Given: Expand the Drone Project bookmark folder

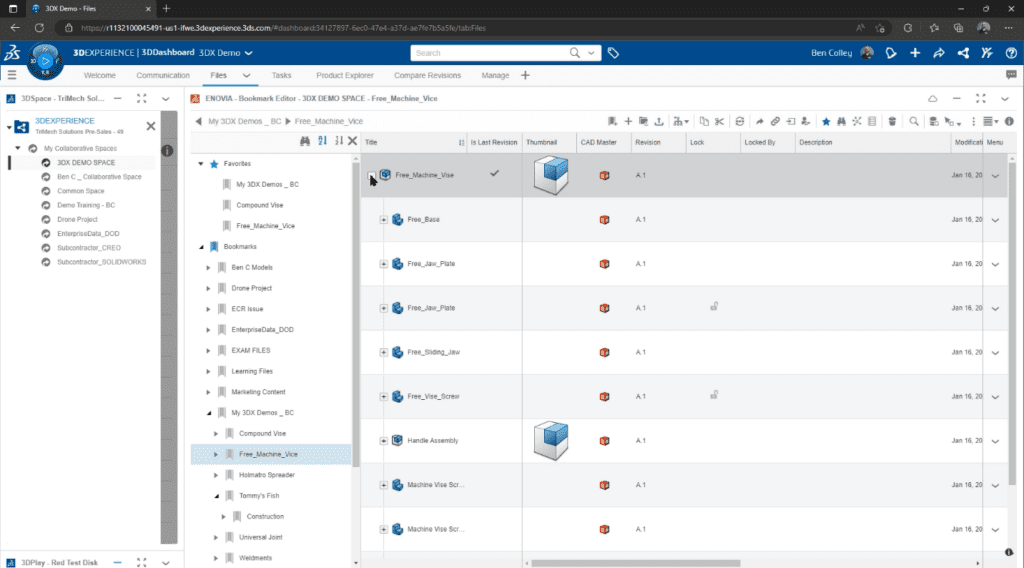Looking at the screenshot, I should click(x=208, y=288).
